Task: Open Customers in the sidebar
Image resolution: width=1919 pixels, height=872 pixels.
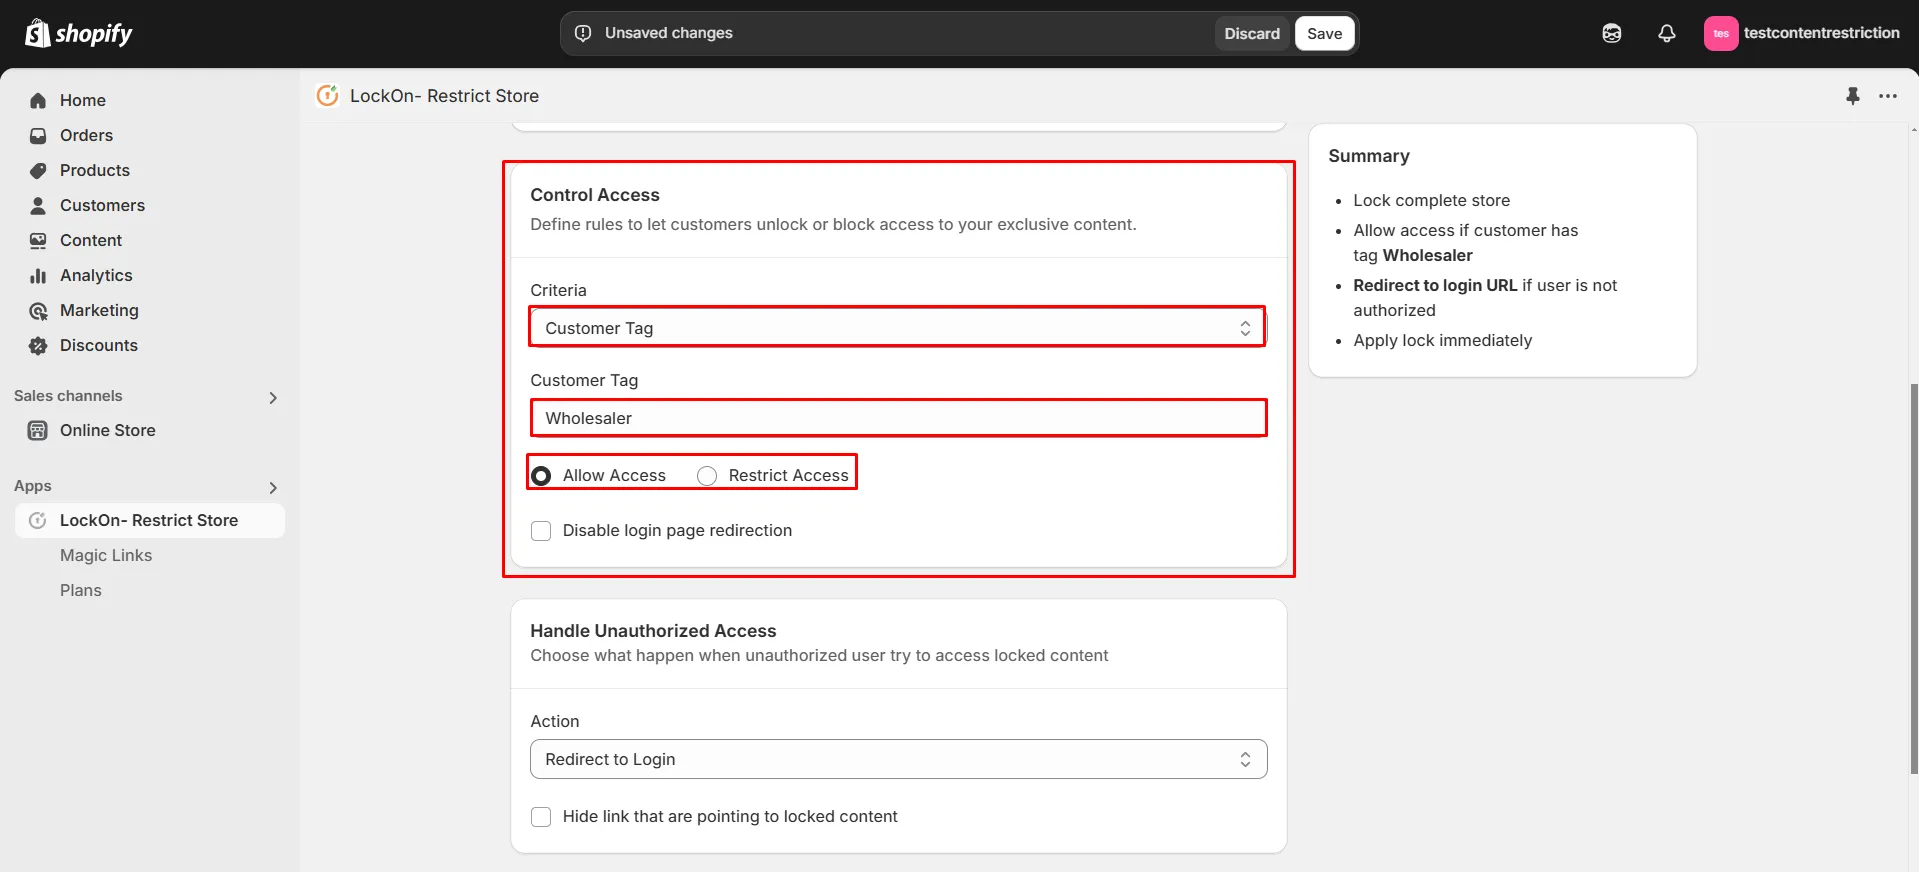Action: click(x=102, y=205)
